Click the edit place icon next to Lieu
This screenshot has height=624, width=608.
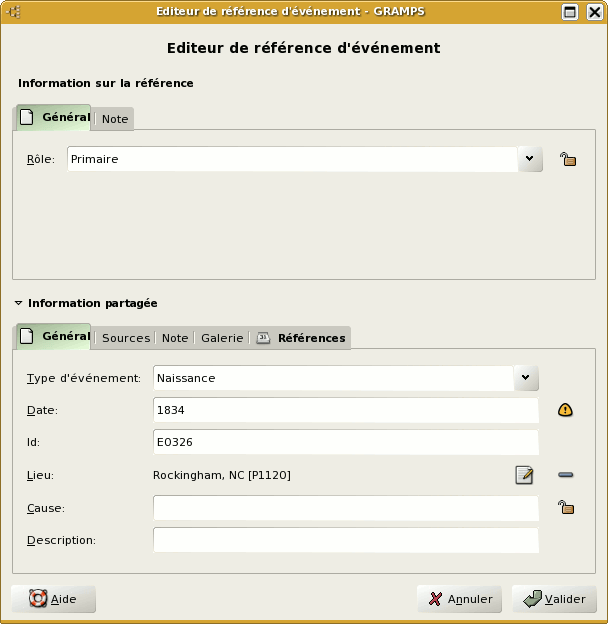[x=524, y=475]
